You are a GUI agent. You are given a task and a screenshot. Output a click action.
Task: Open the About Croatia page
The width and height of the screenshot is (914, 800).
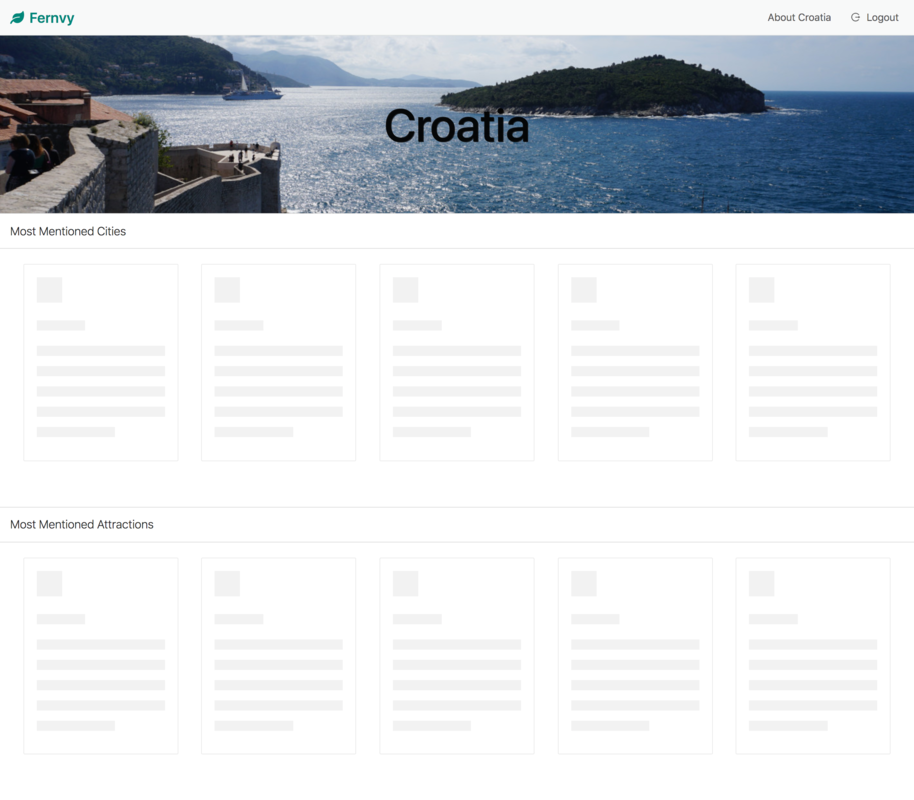(798, 18)
